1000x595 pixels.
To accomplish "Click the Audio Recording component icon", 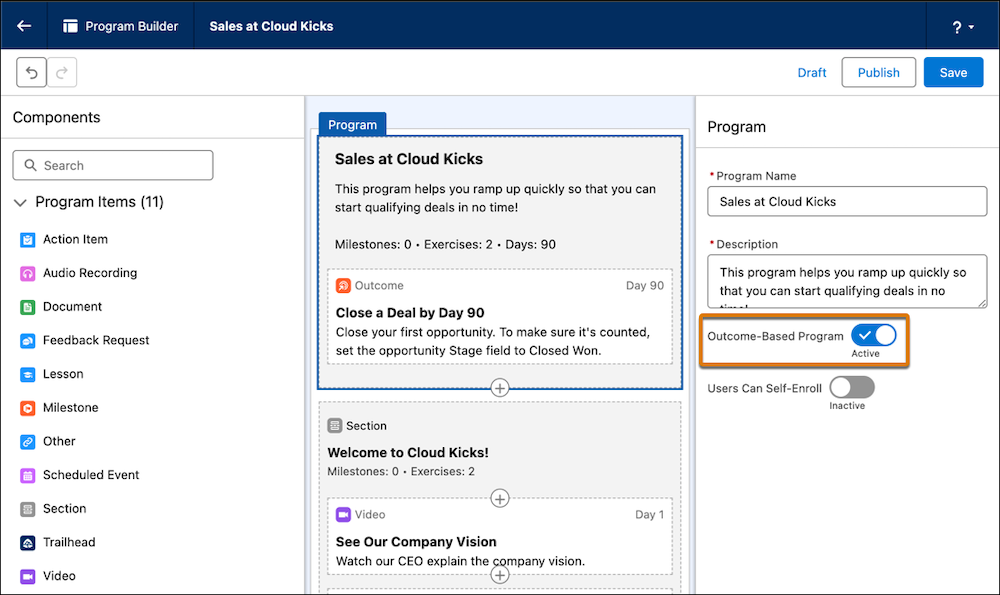I will [x=24, y=273].
